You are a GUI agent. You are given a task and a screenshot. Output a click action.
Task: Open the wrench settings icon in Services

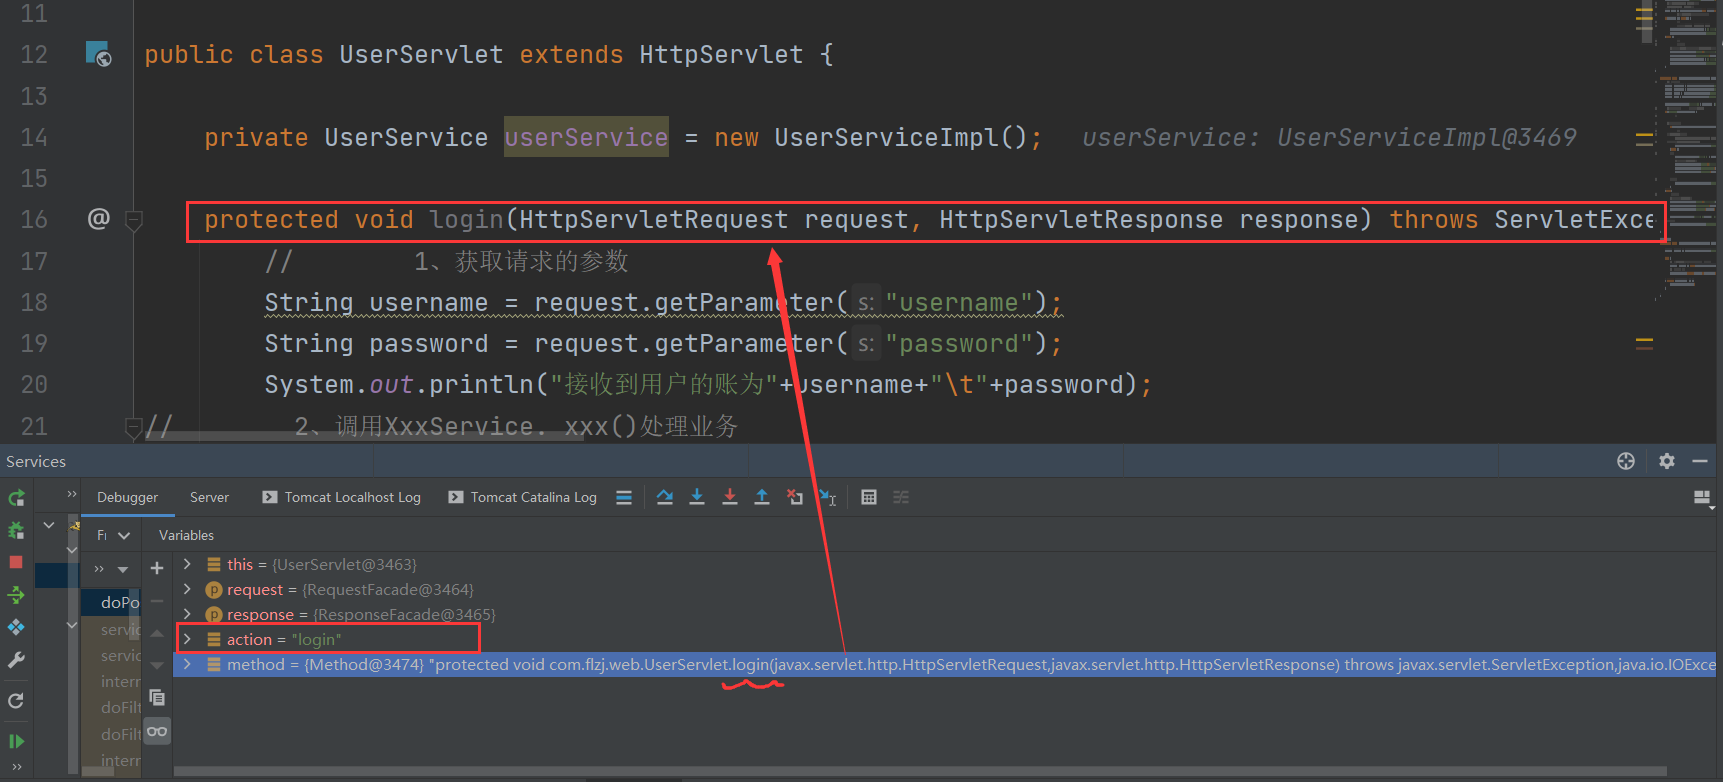16,660
